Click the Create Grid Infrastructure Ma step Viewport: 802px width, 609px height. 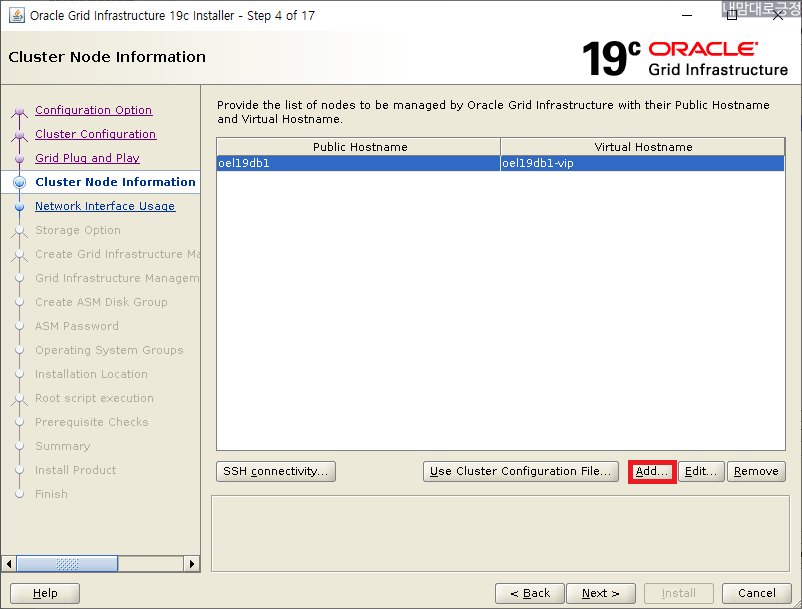pyautogui.click(x=118, y=254)
